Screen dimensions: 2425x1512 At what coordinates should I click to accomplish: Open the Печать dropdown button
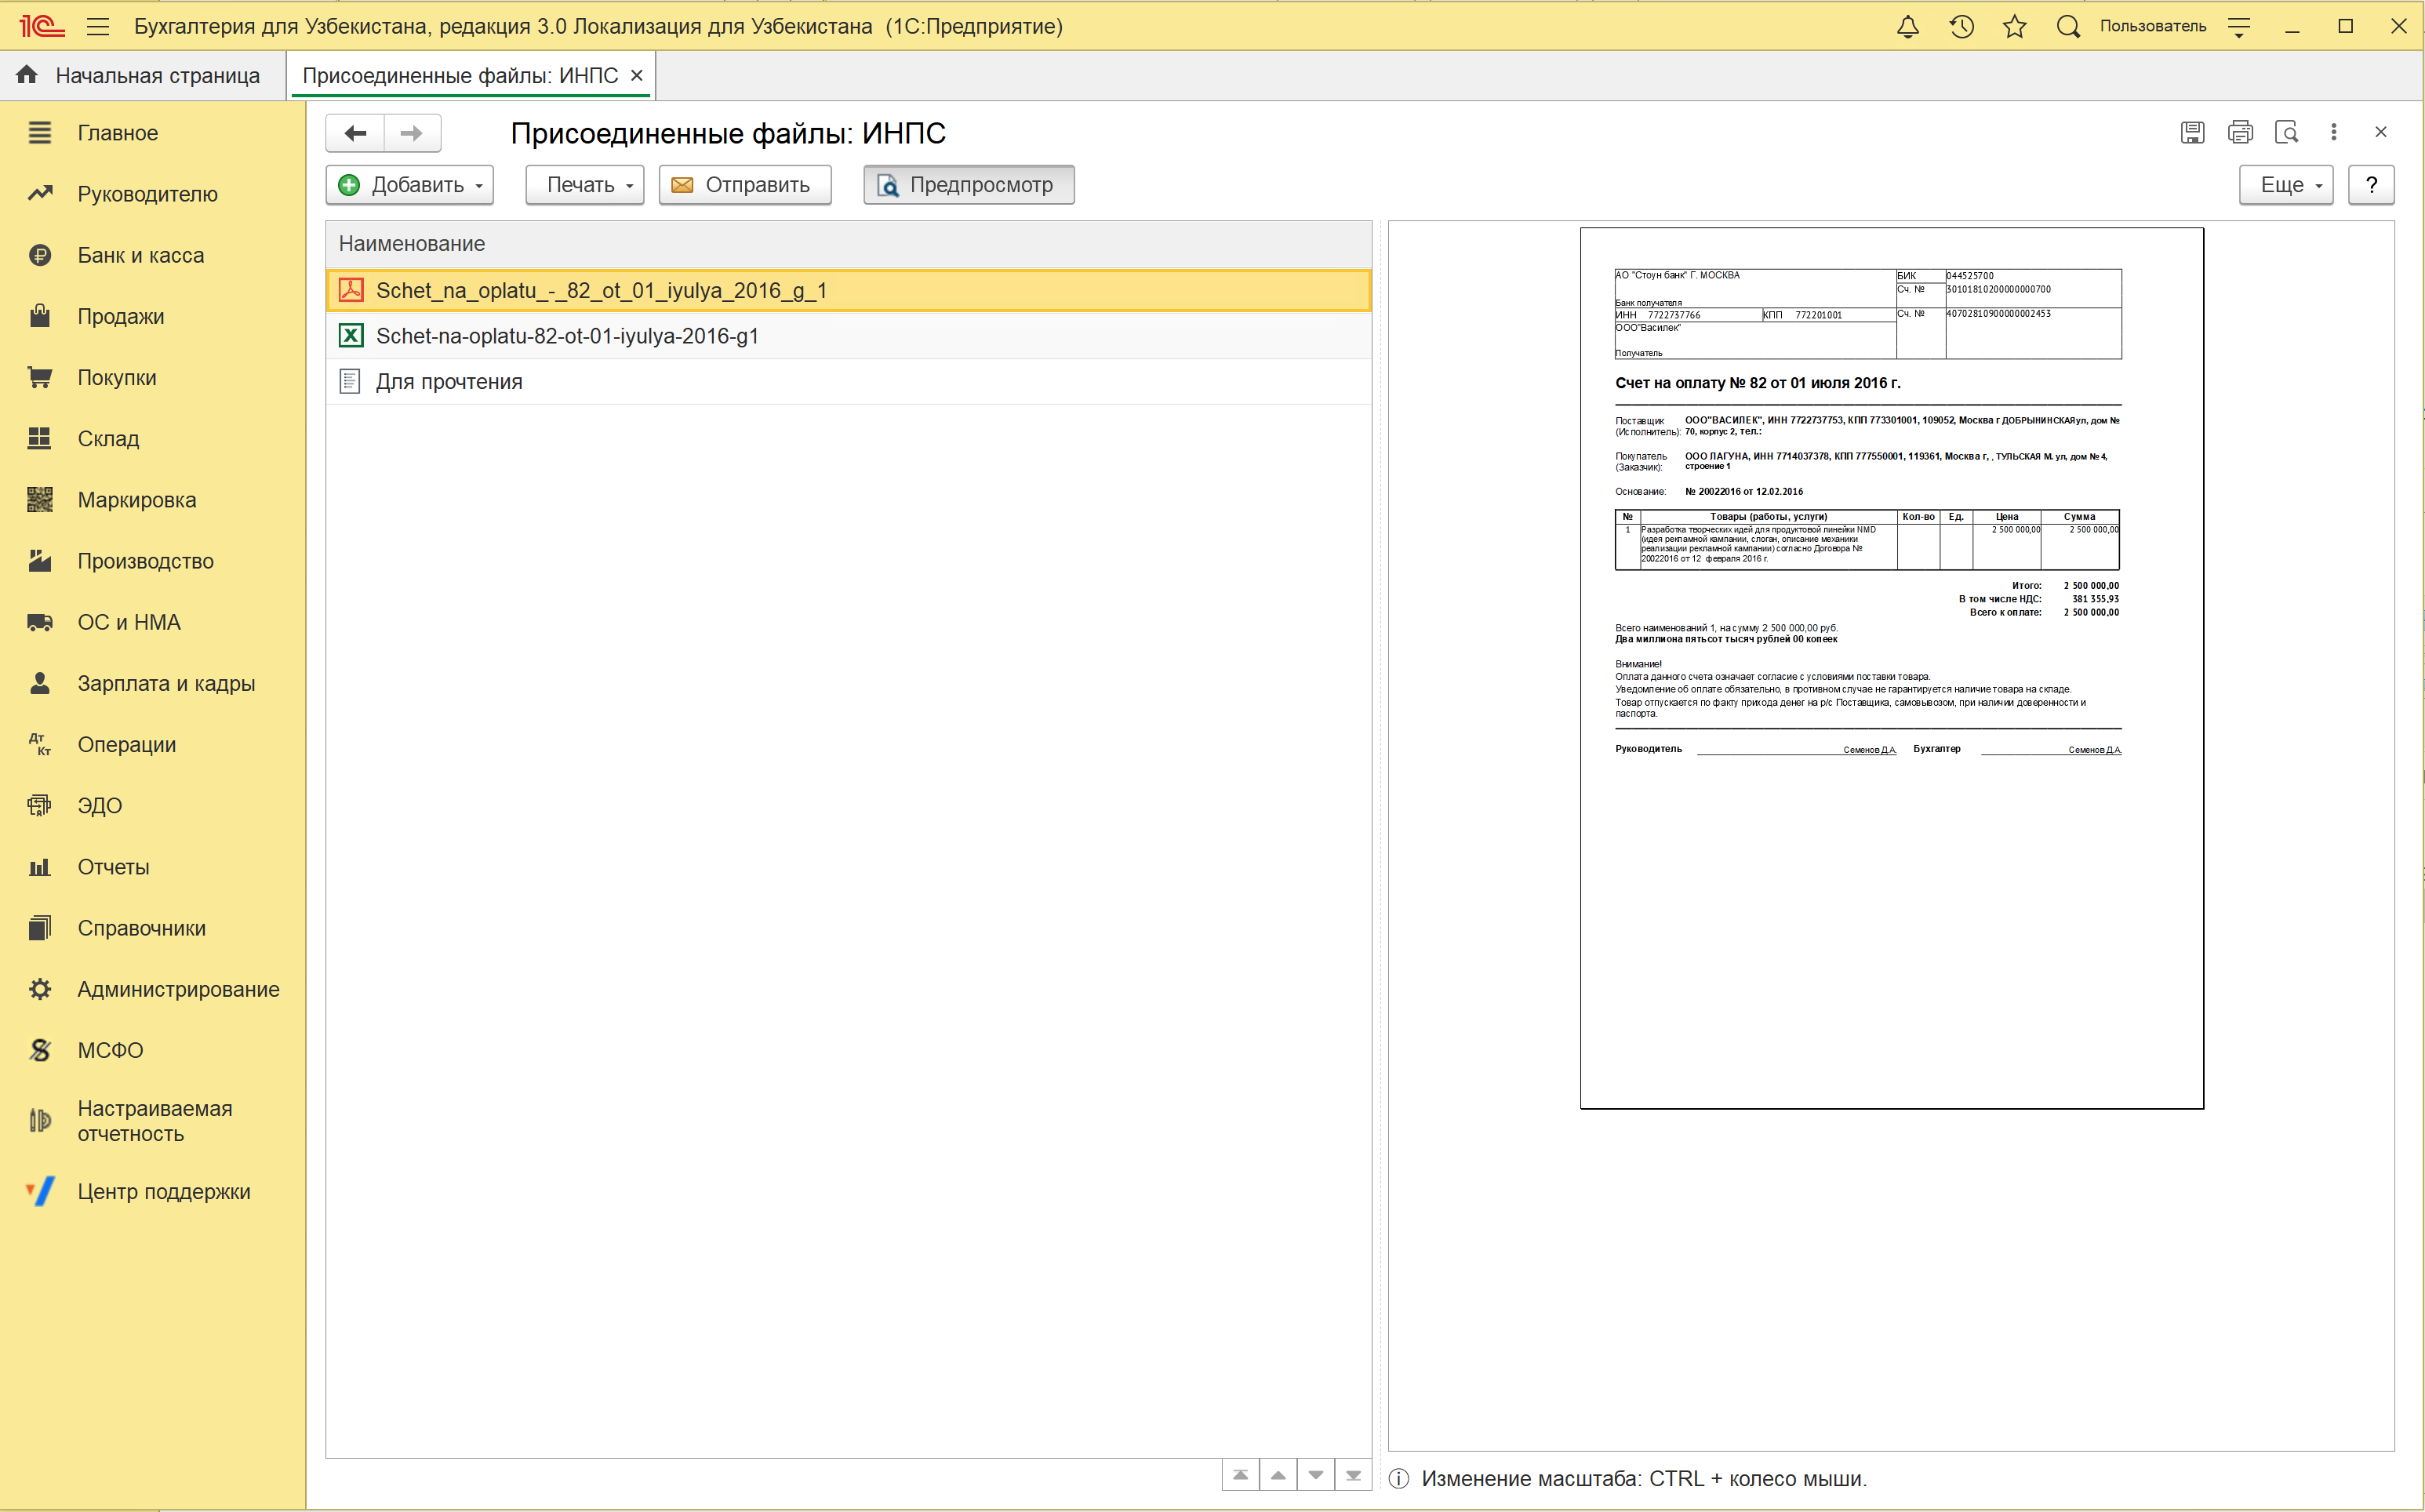(585, 185)
